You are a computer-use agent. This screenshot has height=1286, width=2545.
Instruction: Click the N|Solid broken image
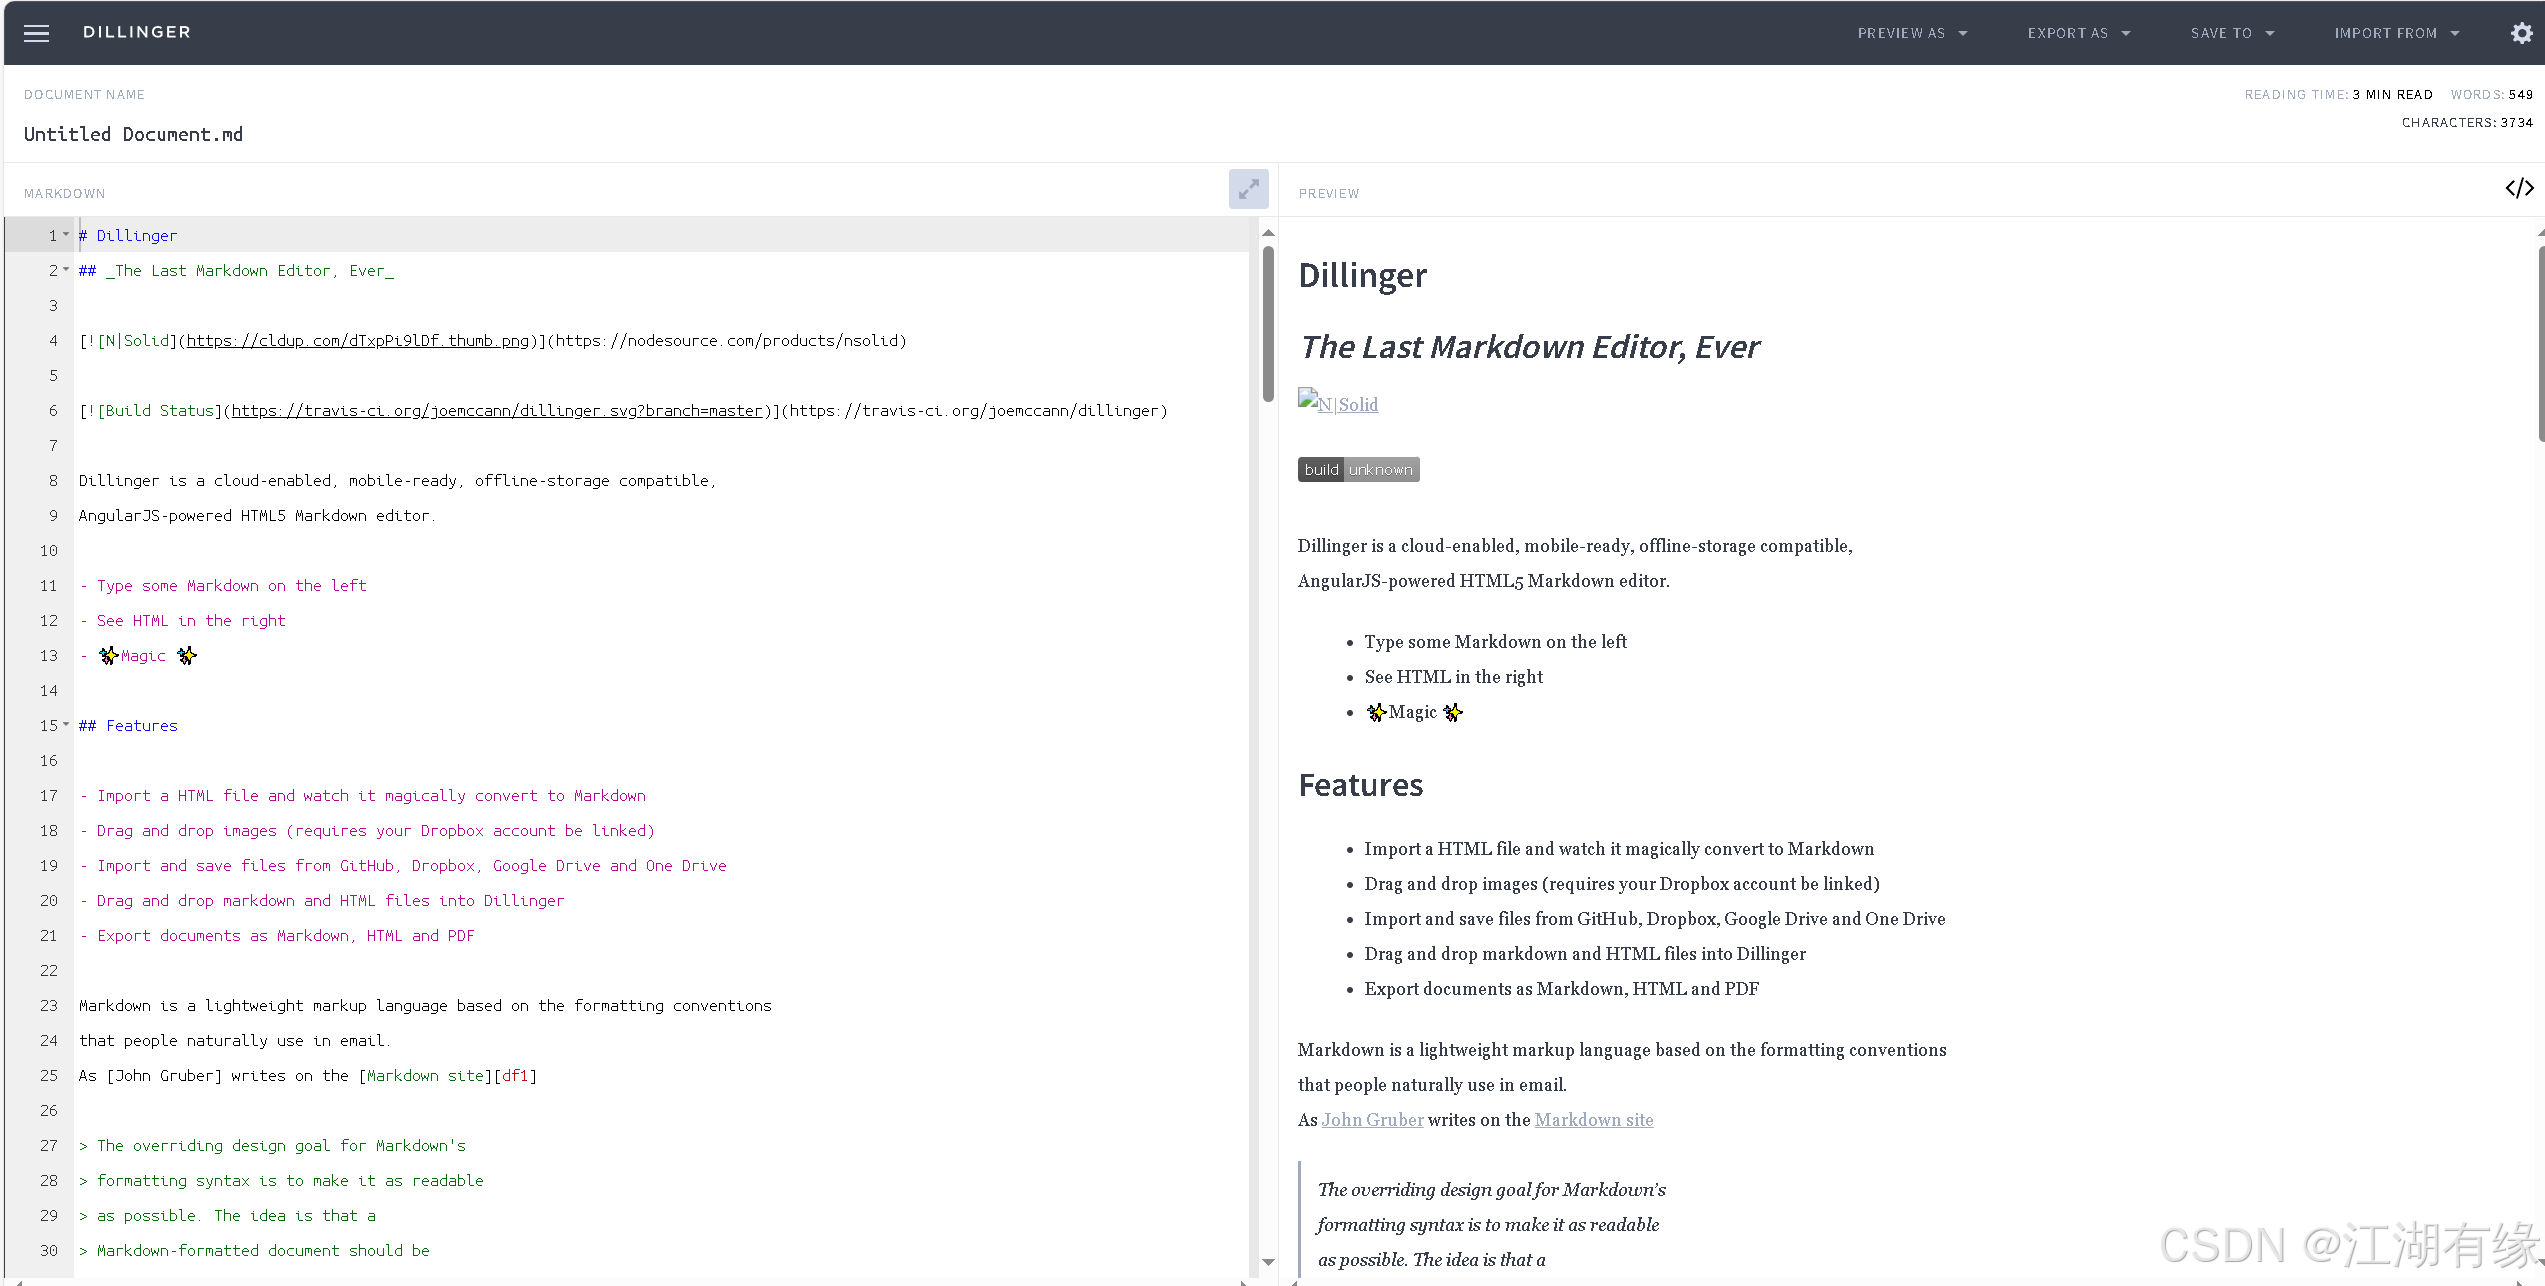[1338, 403]
